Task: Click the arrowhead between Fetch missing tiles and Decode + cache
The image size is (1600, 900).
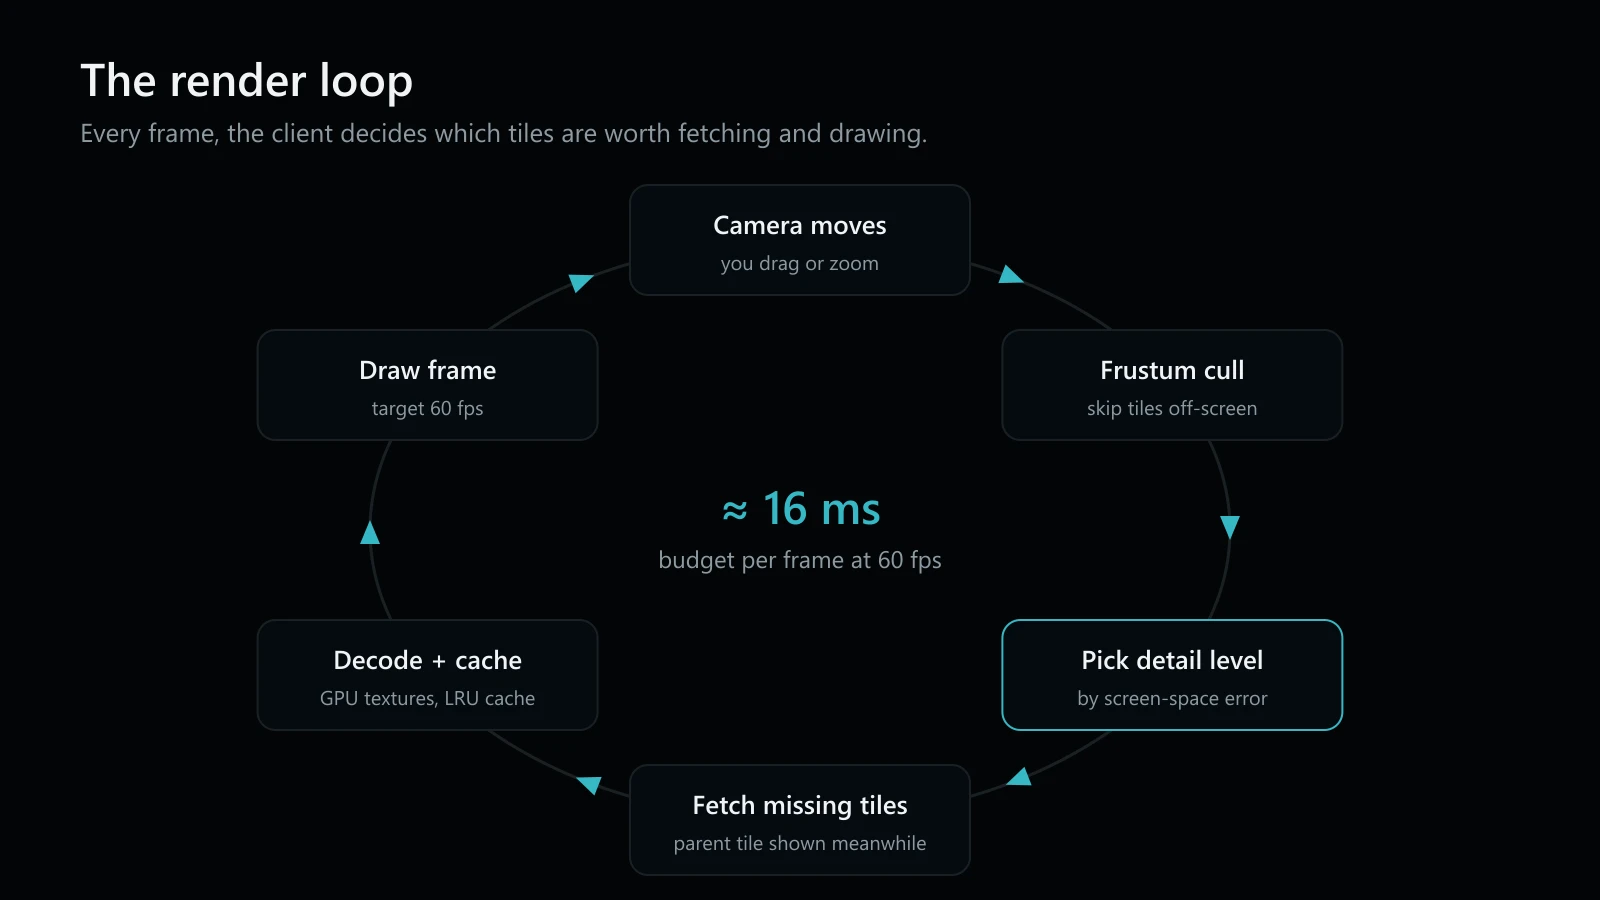Action: click(590, 785)
